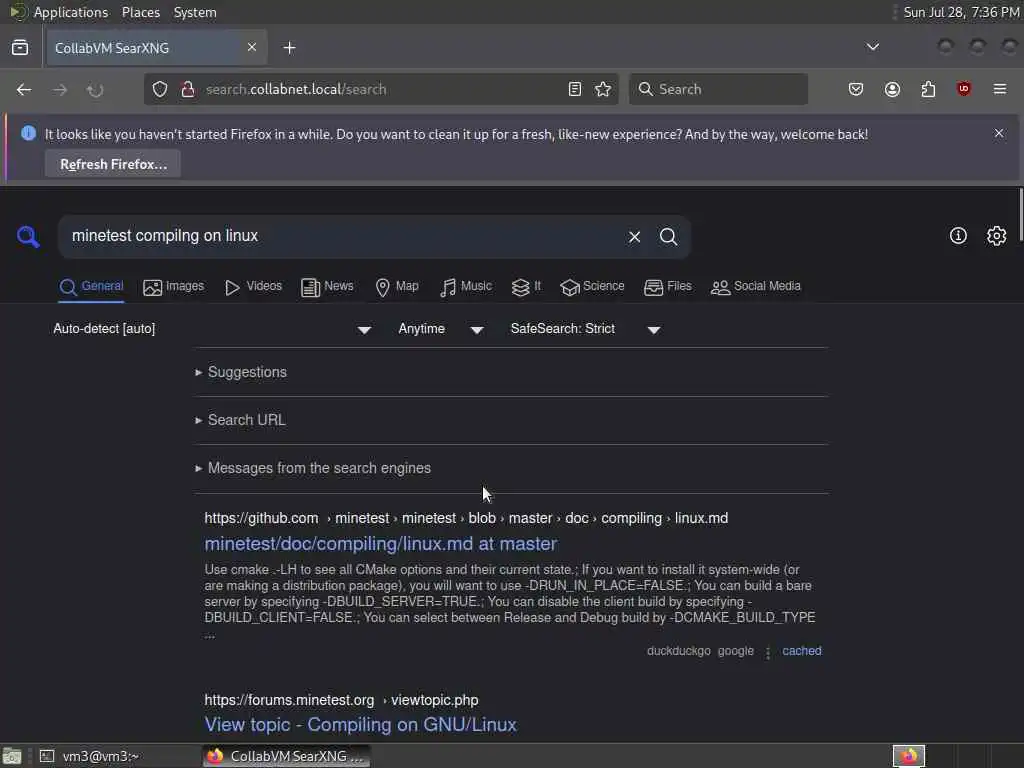Click CollabVM SearXNG taskbar window button

pos(286,756)
